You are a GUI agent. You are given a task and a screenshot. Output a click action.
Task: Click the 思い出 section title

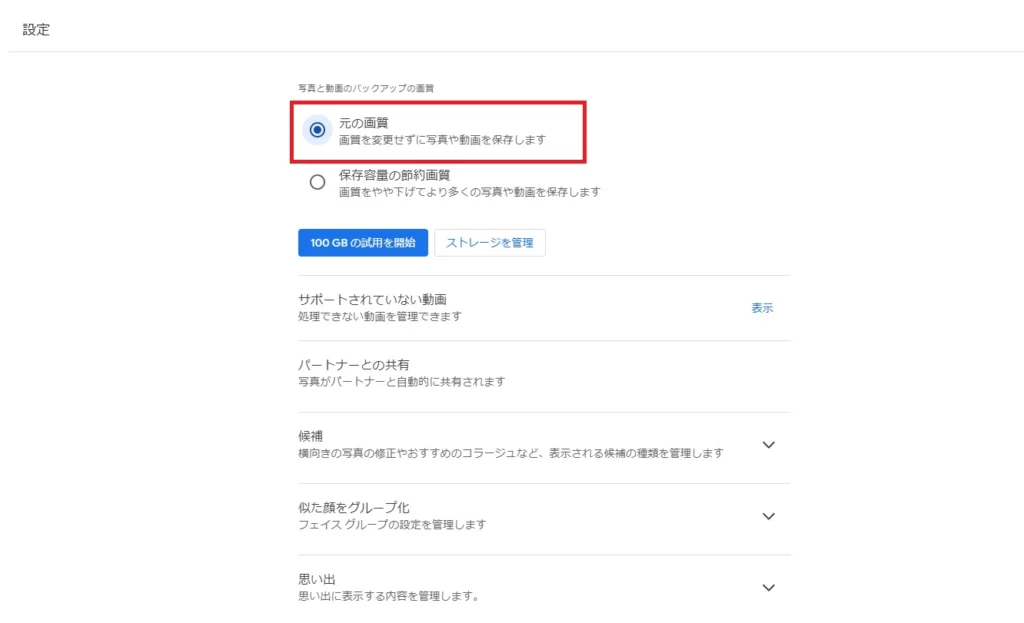317,579
